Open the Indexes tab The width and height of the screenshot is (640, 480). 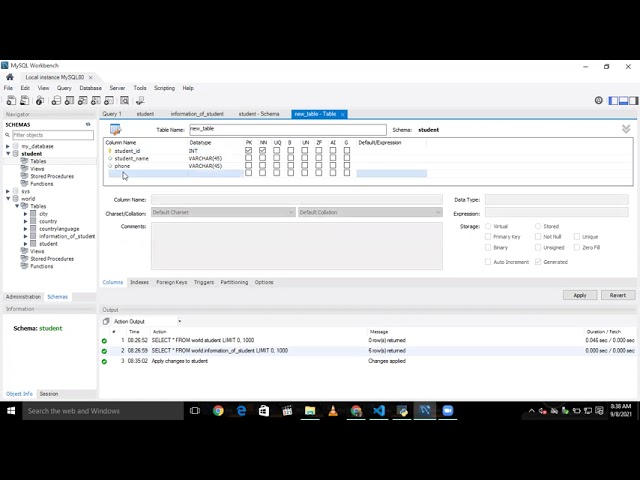tap(139, 282)
